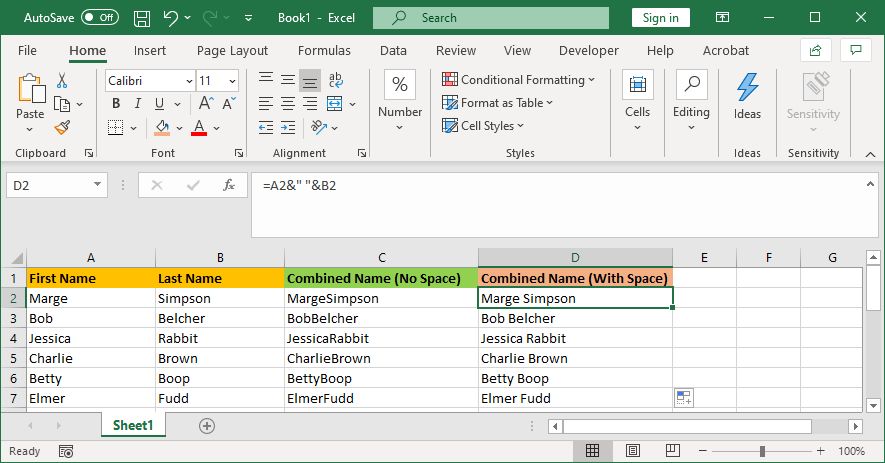Click the Wrap Text icon

click(336, 81)
